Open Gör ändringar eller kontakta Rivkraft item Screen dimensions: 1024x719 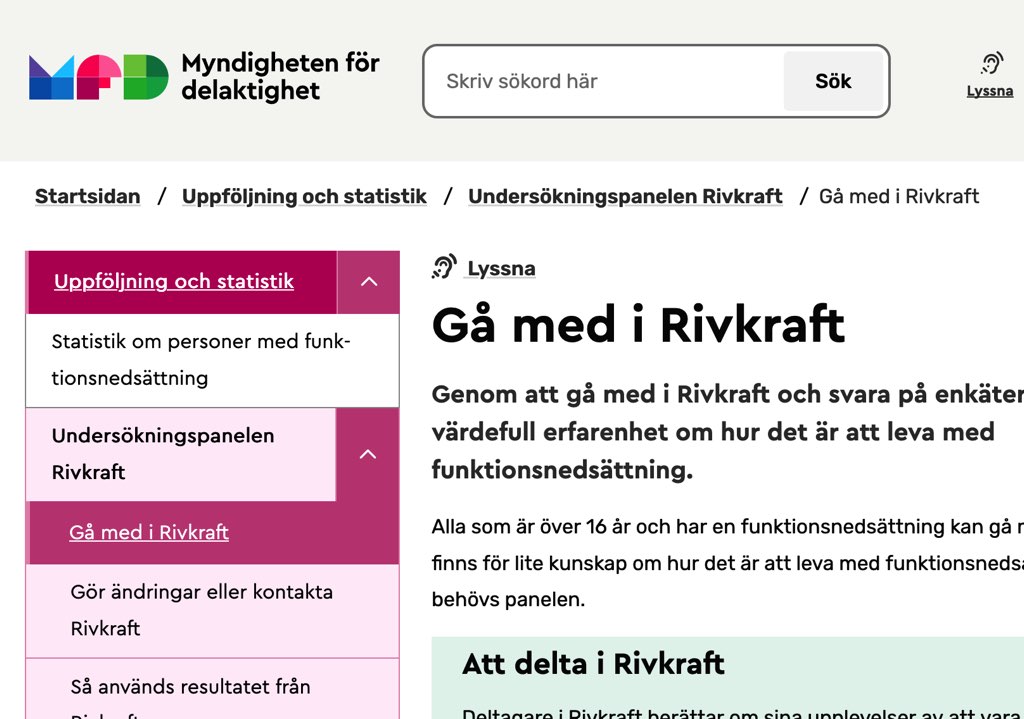pos(212,610)
